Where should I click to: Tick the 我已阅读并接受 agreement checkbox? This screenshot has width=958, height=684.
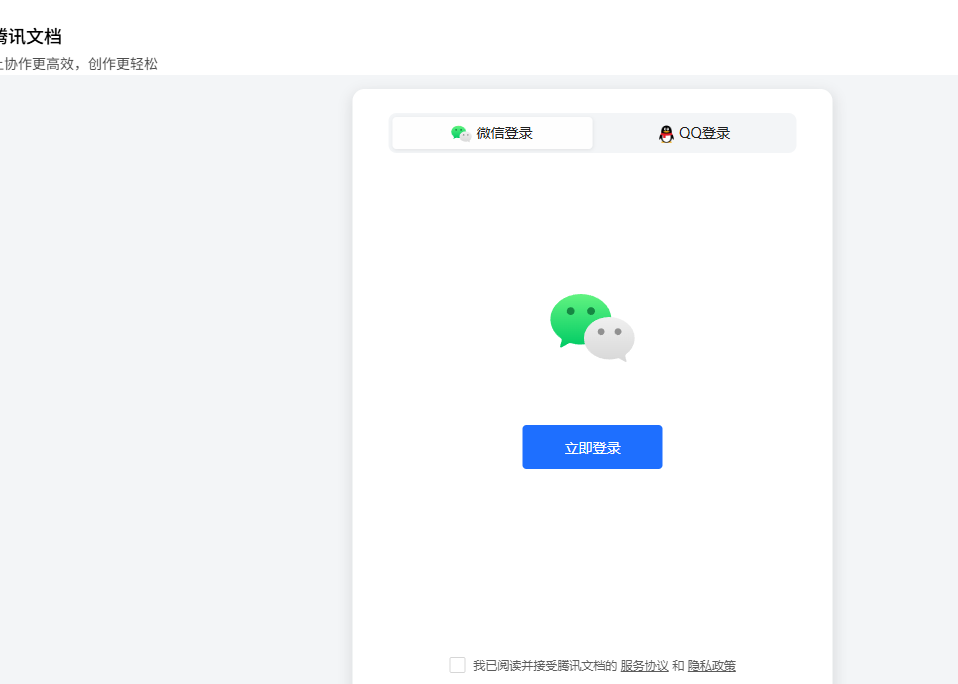coord(457,665)
